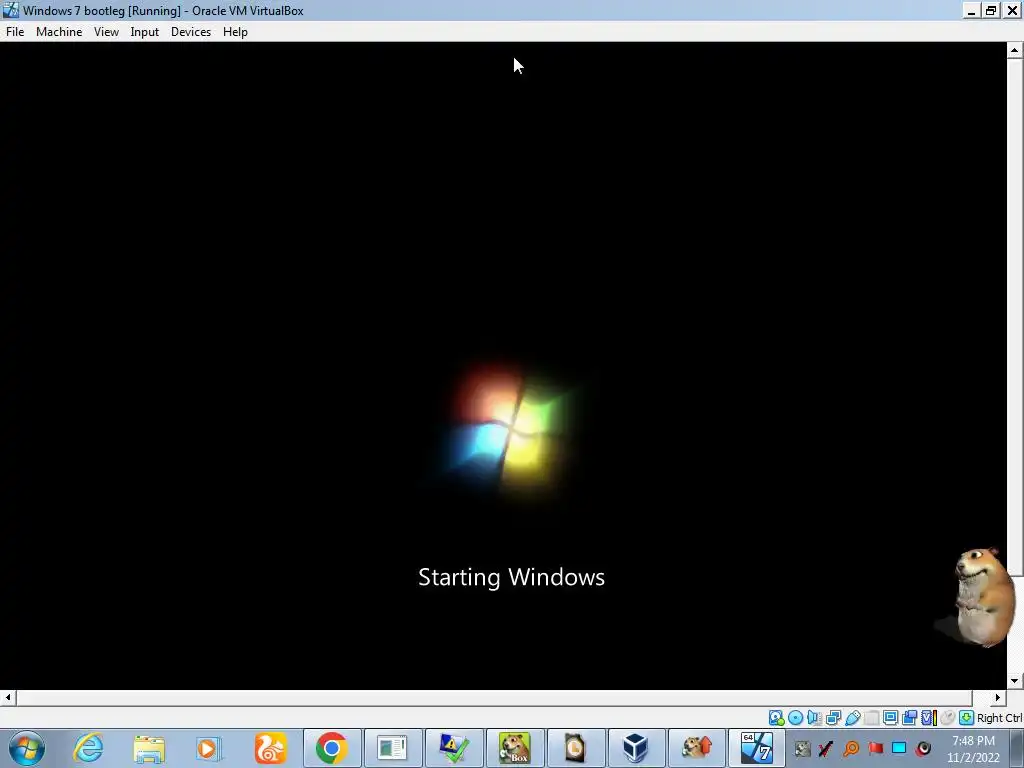
Task: Open Windows Explorer from the taskbar
Action: (149, 748)
